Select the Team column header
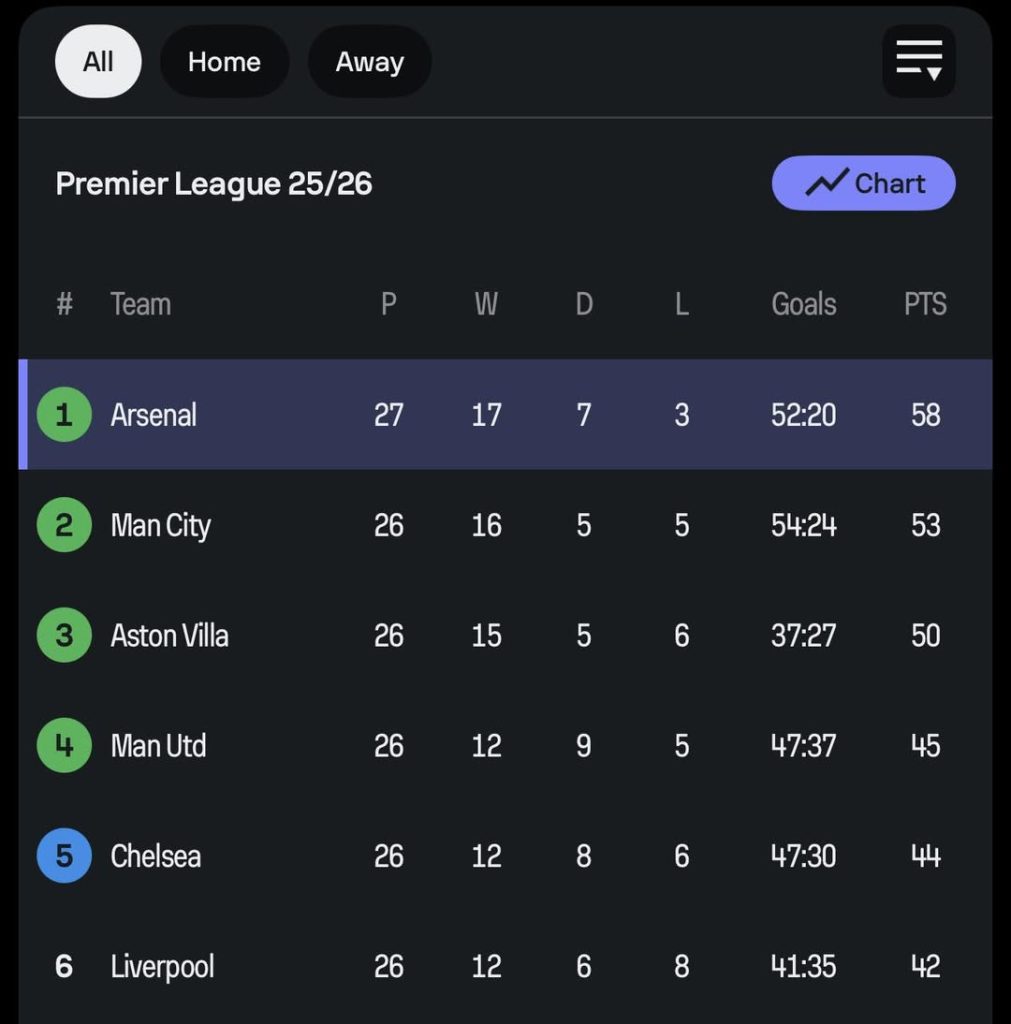The height and width of the screenshot is (1024, 1011). click(x=140, y=304)
